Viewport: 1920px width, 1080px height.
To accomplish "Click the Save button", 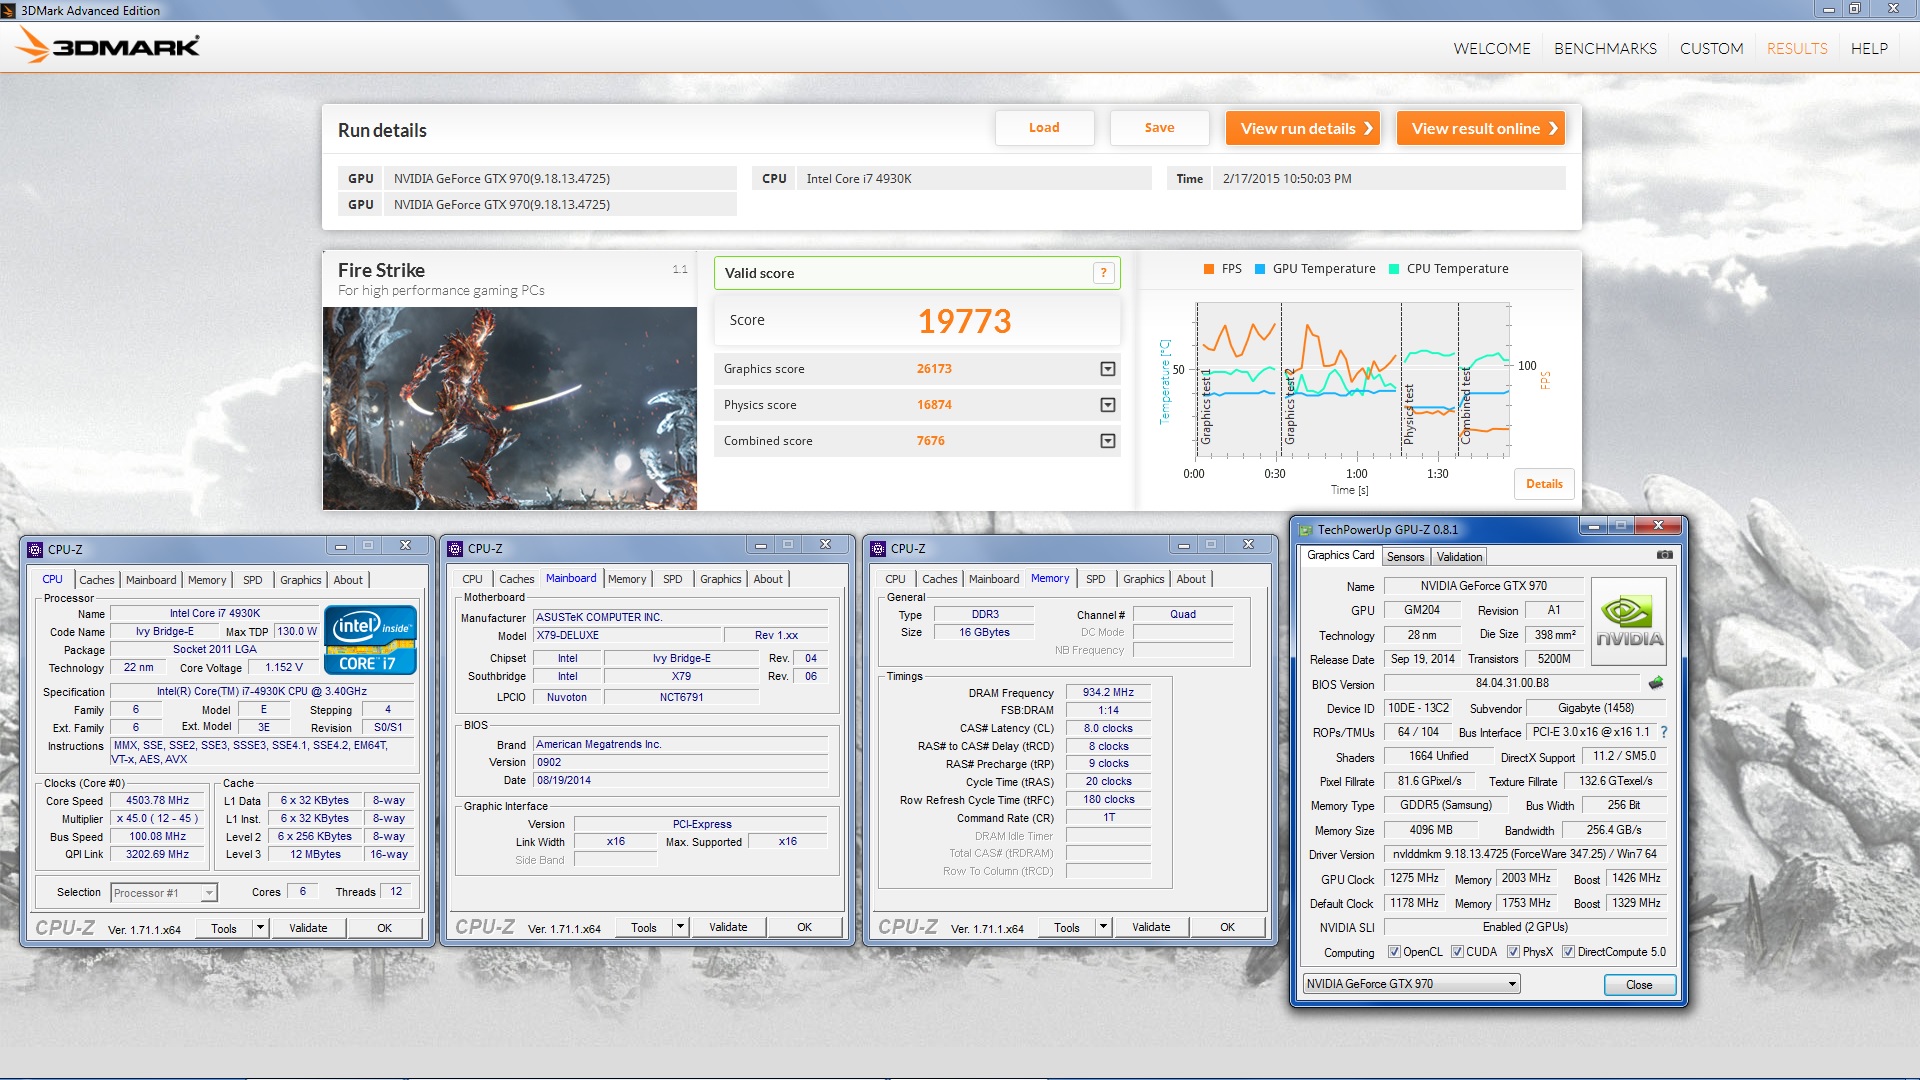I will [1159, 128].
